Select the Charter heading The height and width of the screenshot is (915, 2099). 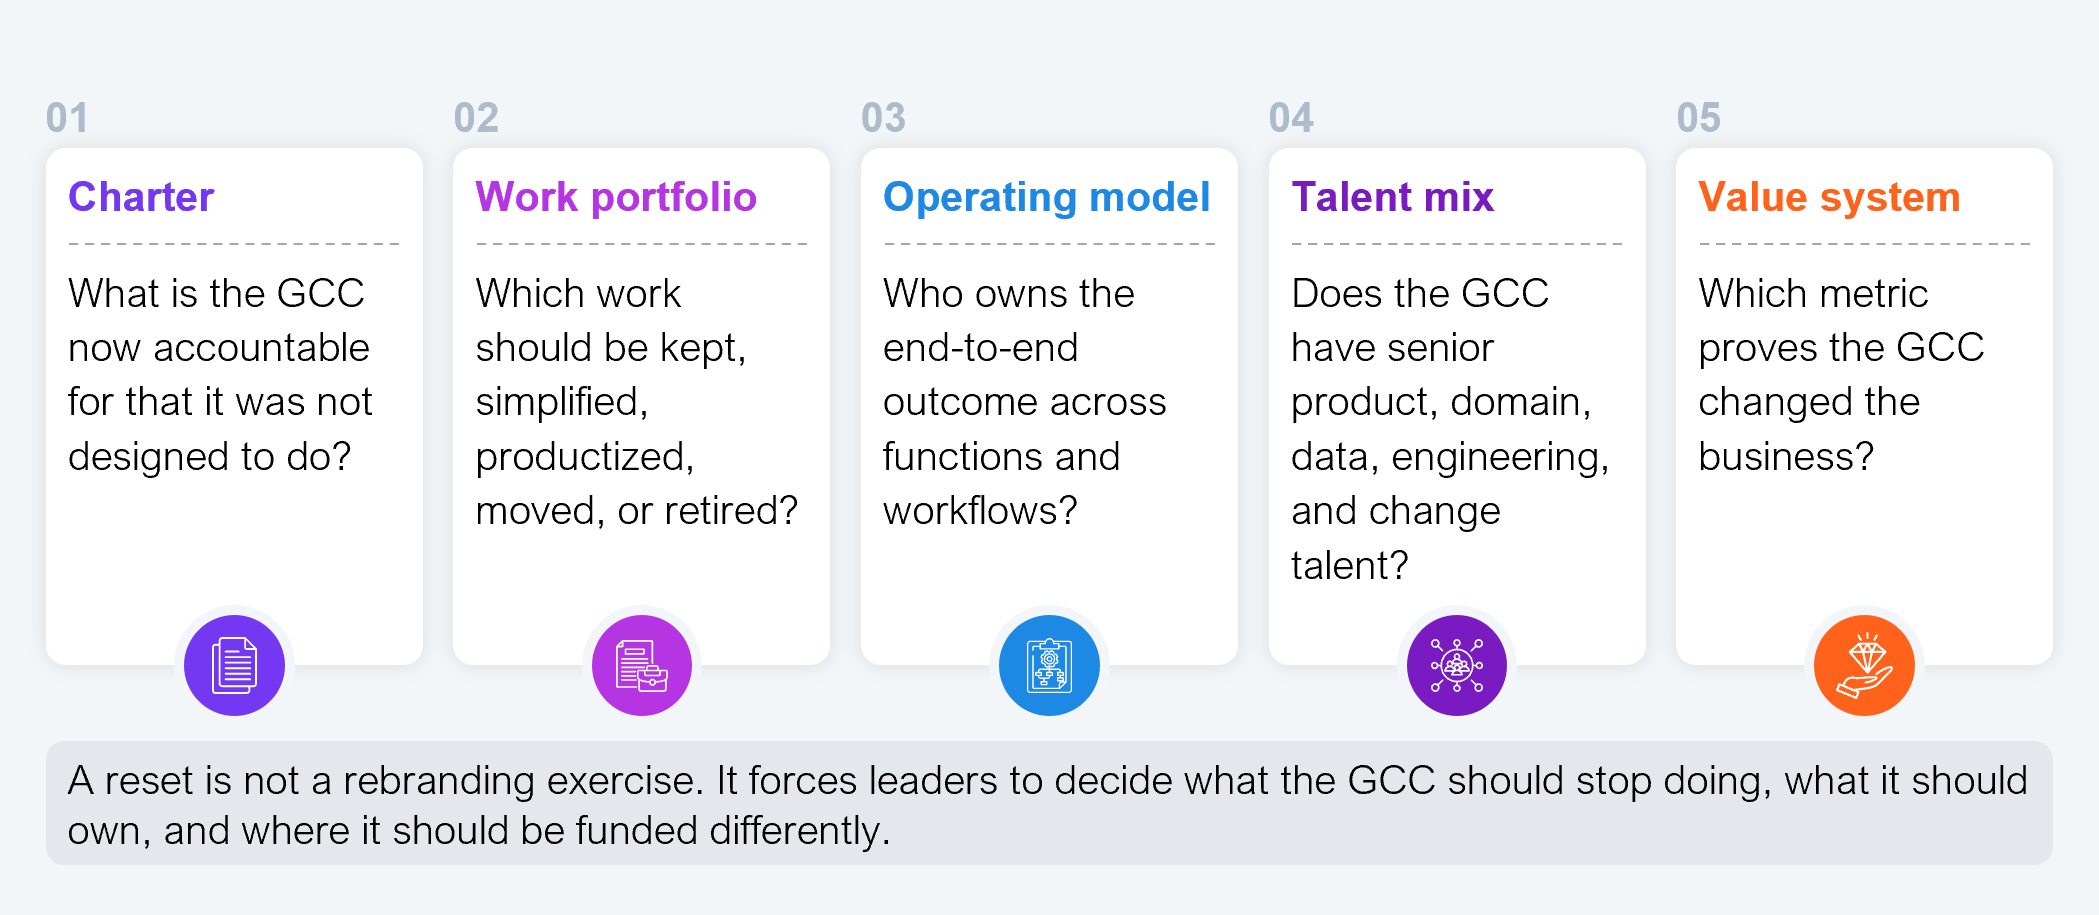[x=141, y=197]
